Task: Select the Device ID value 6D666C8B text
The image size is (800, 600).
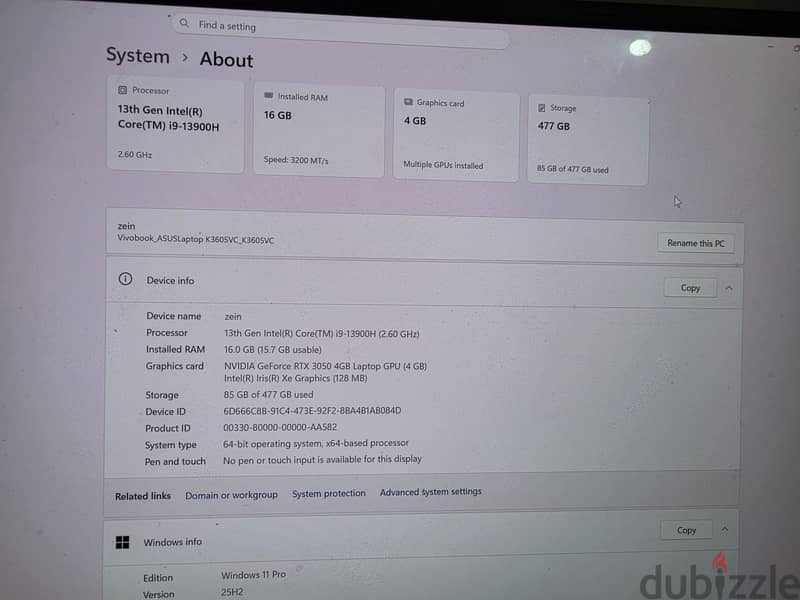Action: coord(312,411)
